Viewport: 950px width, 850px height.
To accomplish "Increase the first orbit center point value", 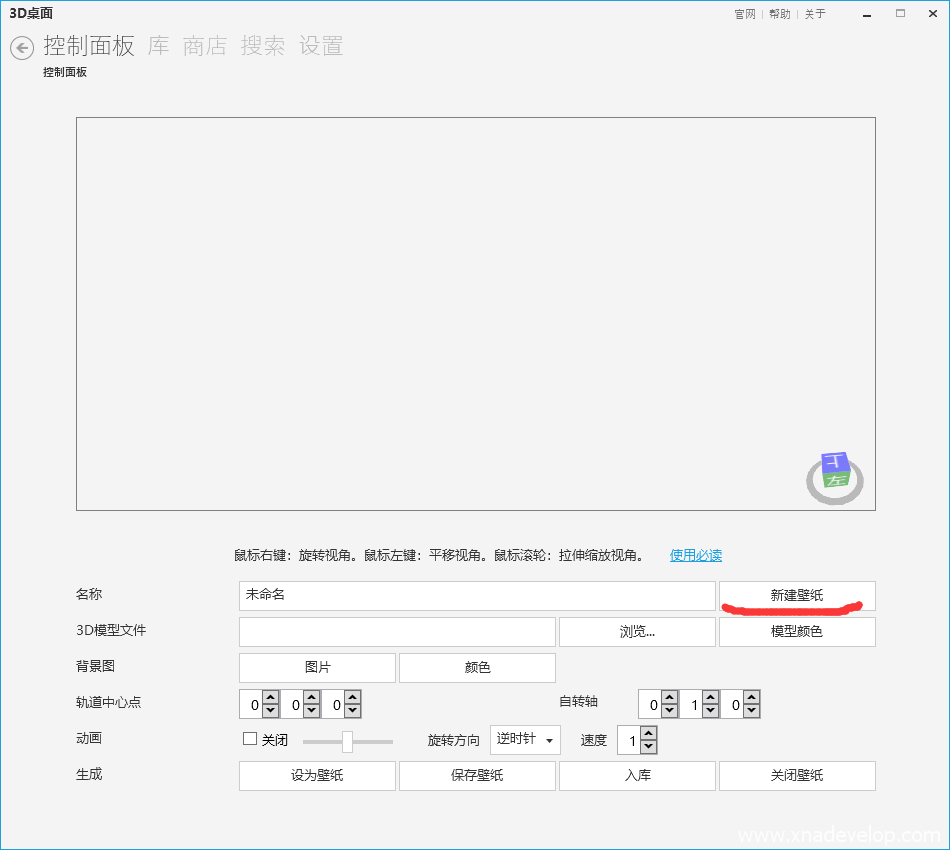I will [x=271, y=698].
